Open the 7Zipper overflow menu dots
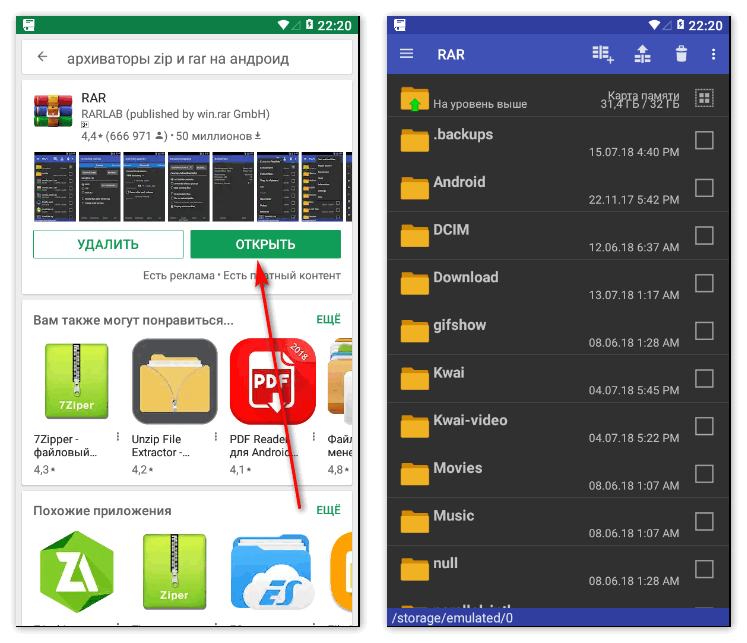Screen dimensions: 747x643 (x=118, y=437)
